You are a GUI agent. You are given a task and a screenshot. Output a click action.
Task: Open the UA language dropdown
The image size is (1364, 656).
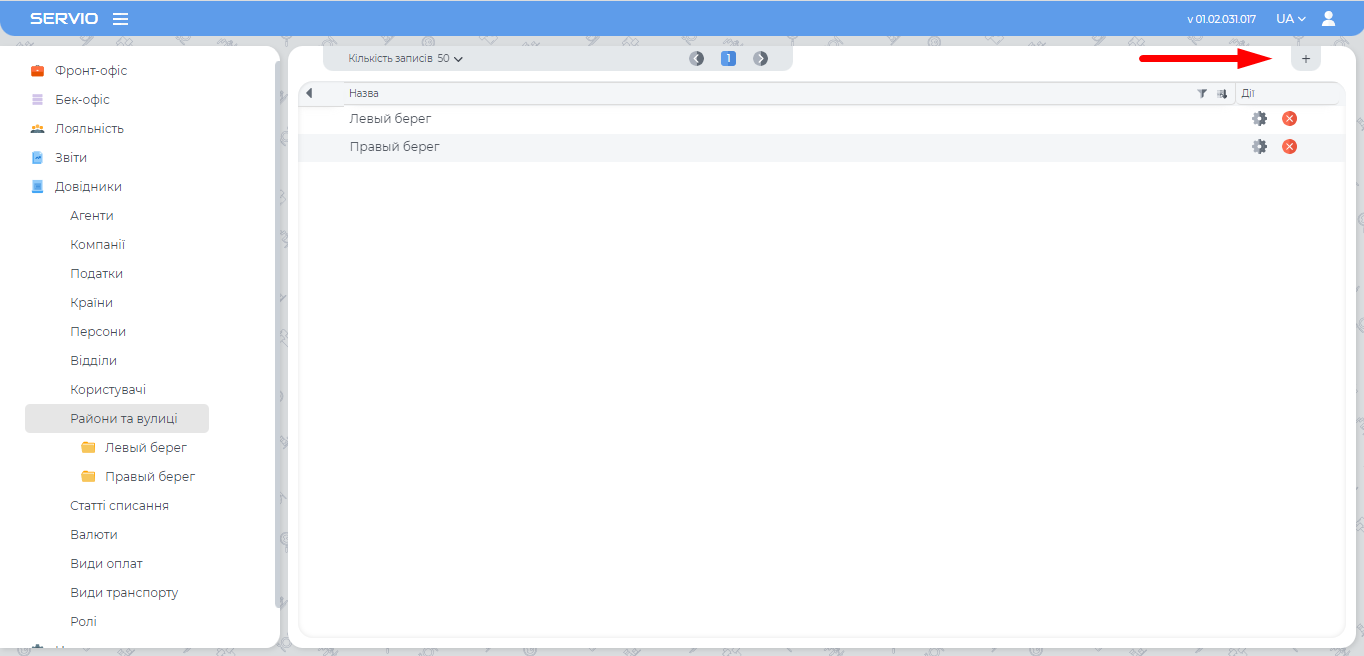point(1290,19)
